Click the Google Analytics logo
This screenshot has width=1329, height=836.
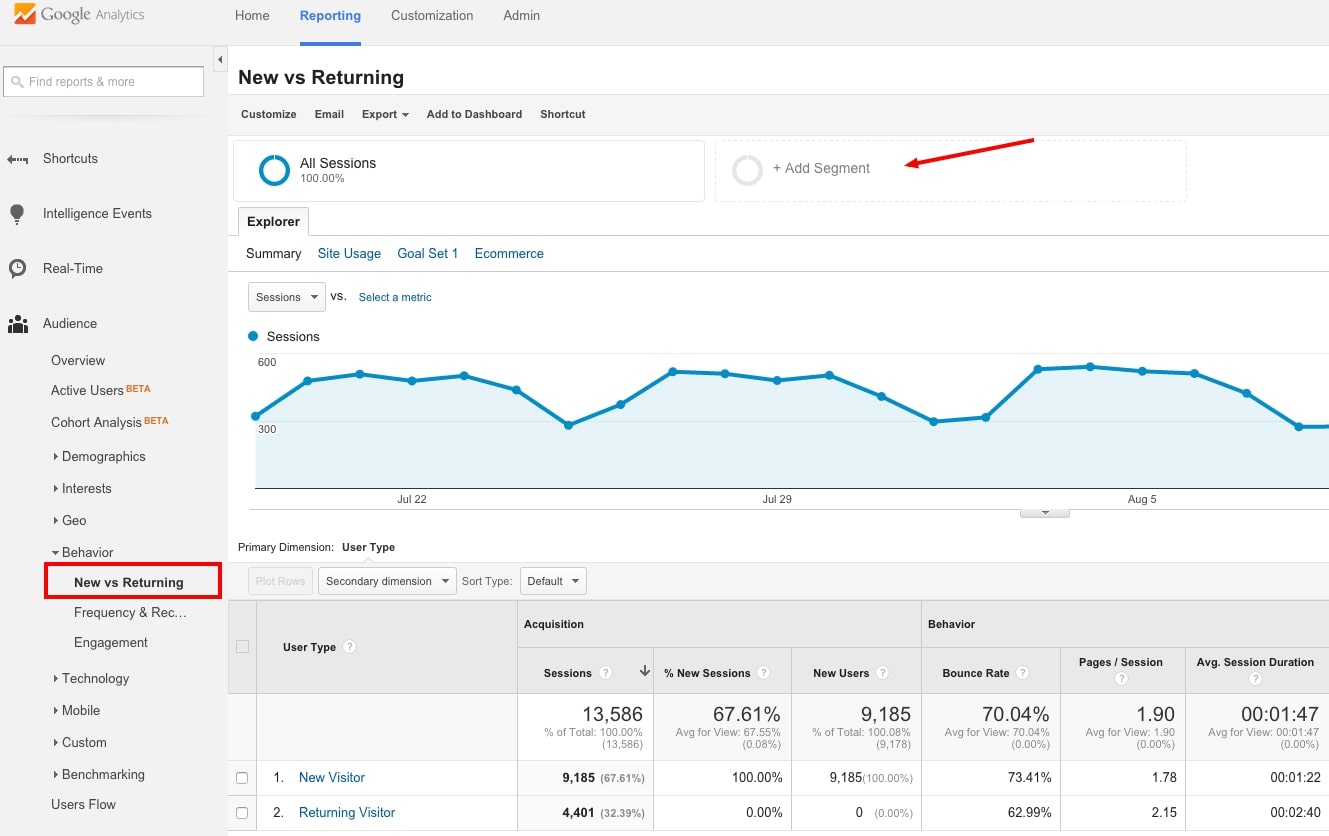(80, 15)
